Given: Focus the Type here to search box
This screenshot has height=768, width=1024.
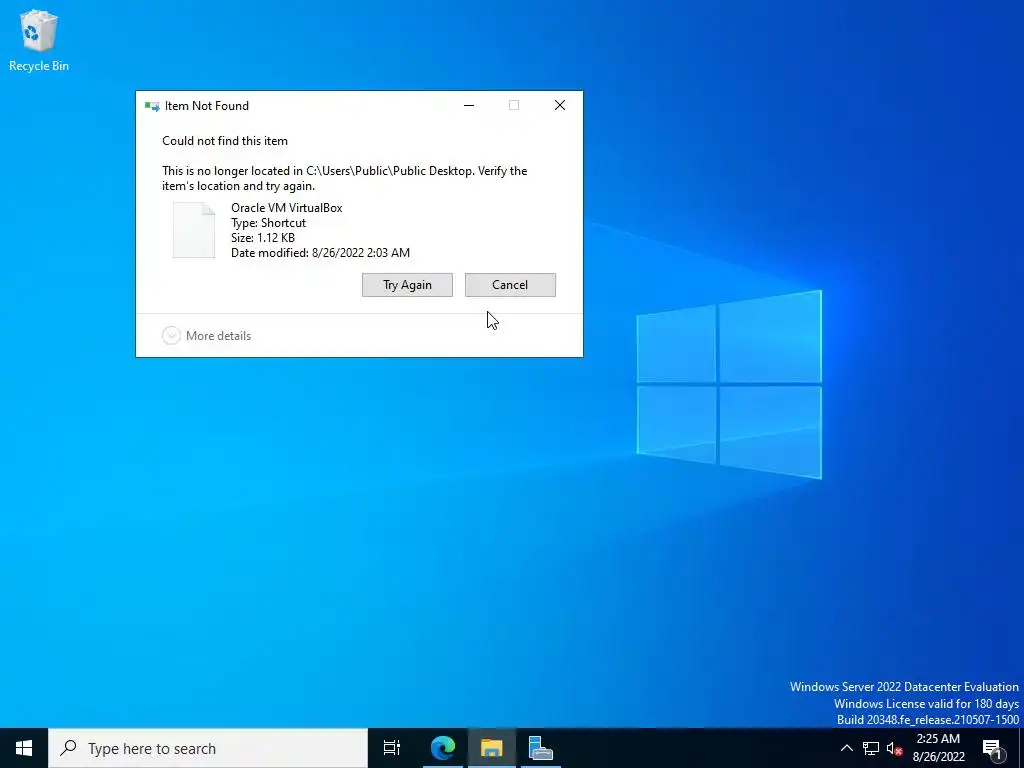Looking at the screenshot, I should point(208,748).
